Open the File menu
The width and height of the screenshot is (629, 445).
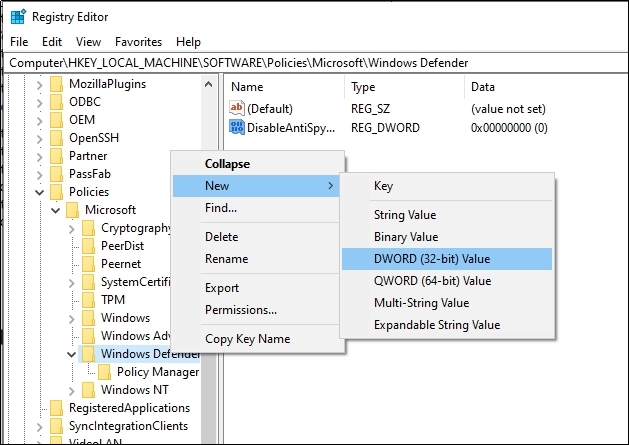19,42
